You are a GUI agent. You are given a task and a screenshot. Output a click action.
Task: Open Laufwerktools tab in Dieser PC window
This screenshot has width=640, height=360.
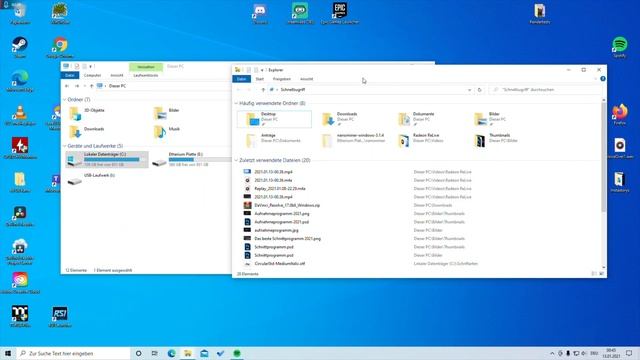click(146, 76)
